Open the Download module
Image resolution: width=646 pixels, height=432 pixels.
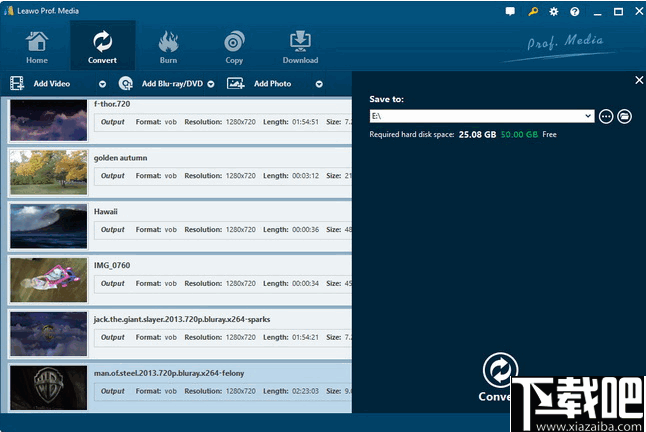pyautogui.click(x=300, y=47)
